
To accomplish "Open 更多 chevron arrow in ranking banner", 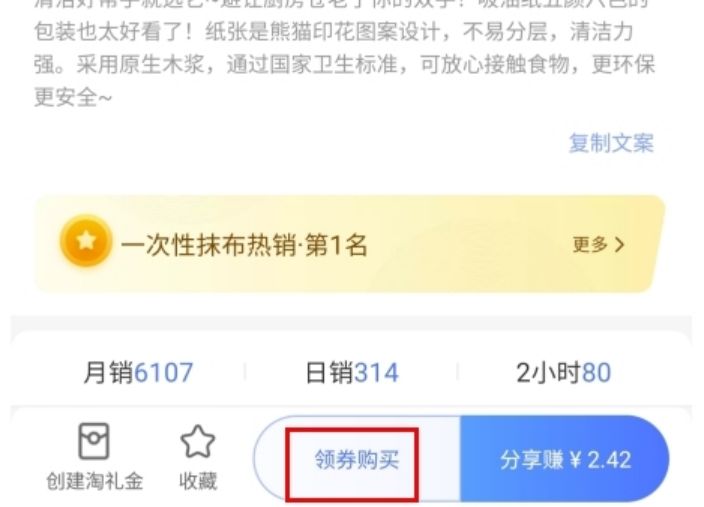I will point(620,245).
